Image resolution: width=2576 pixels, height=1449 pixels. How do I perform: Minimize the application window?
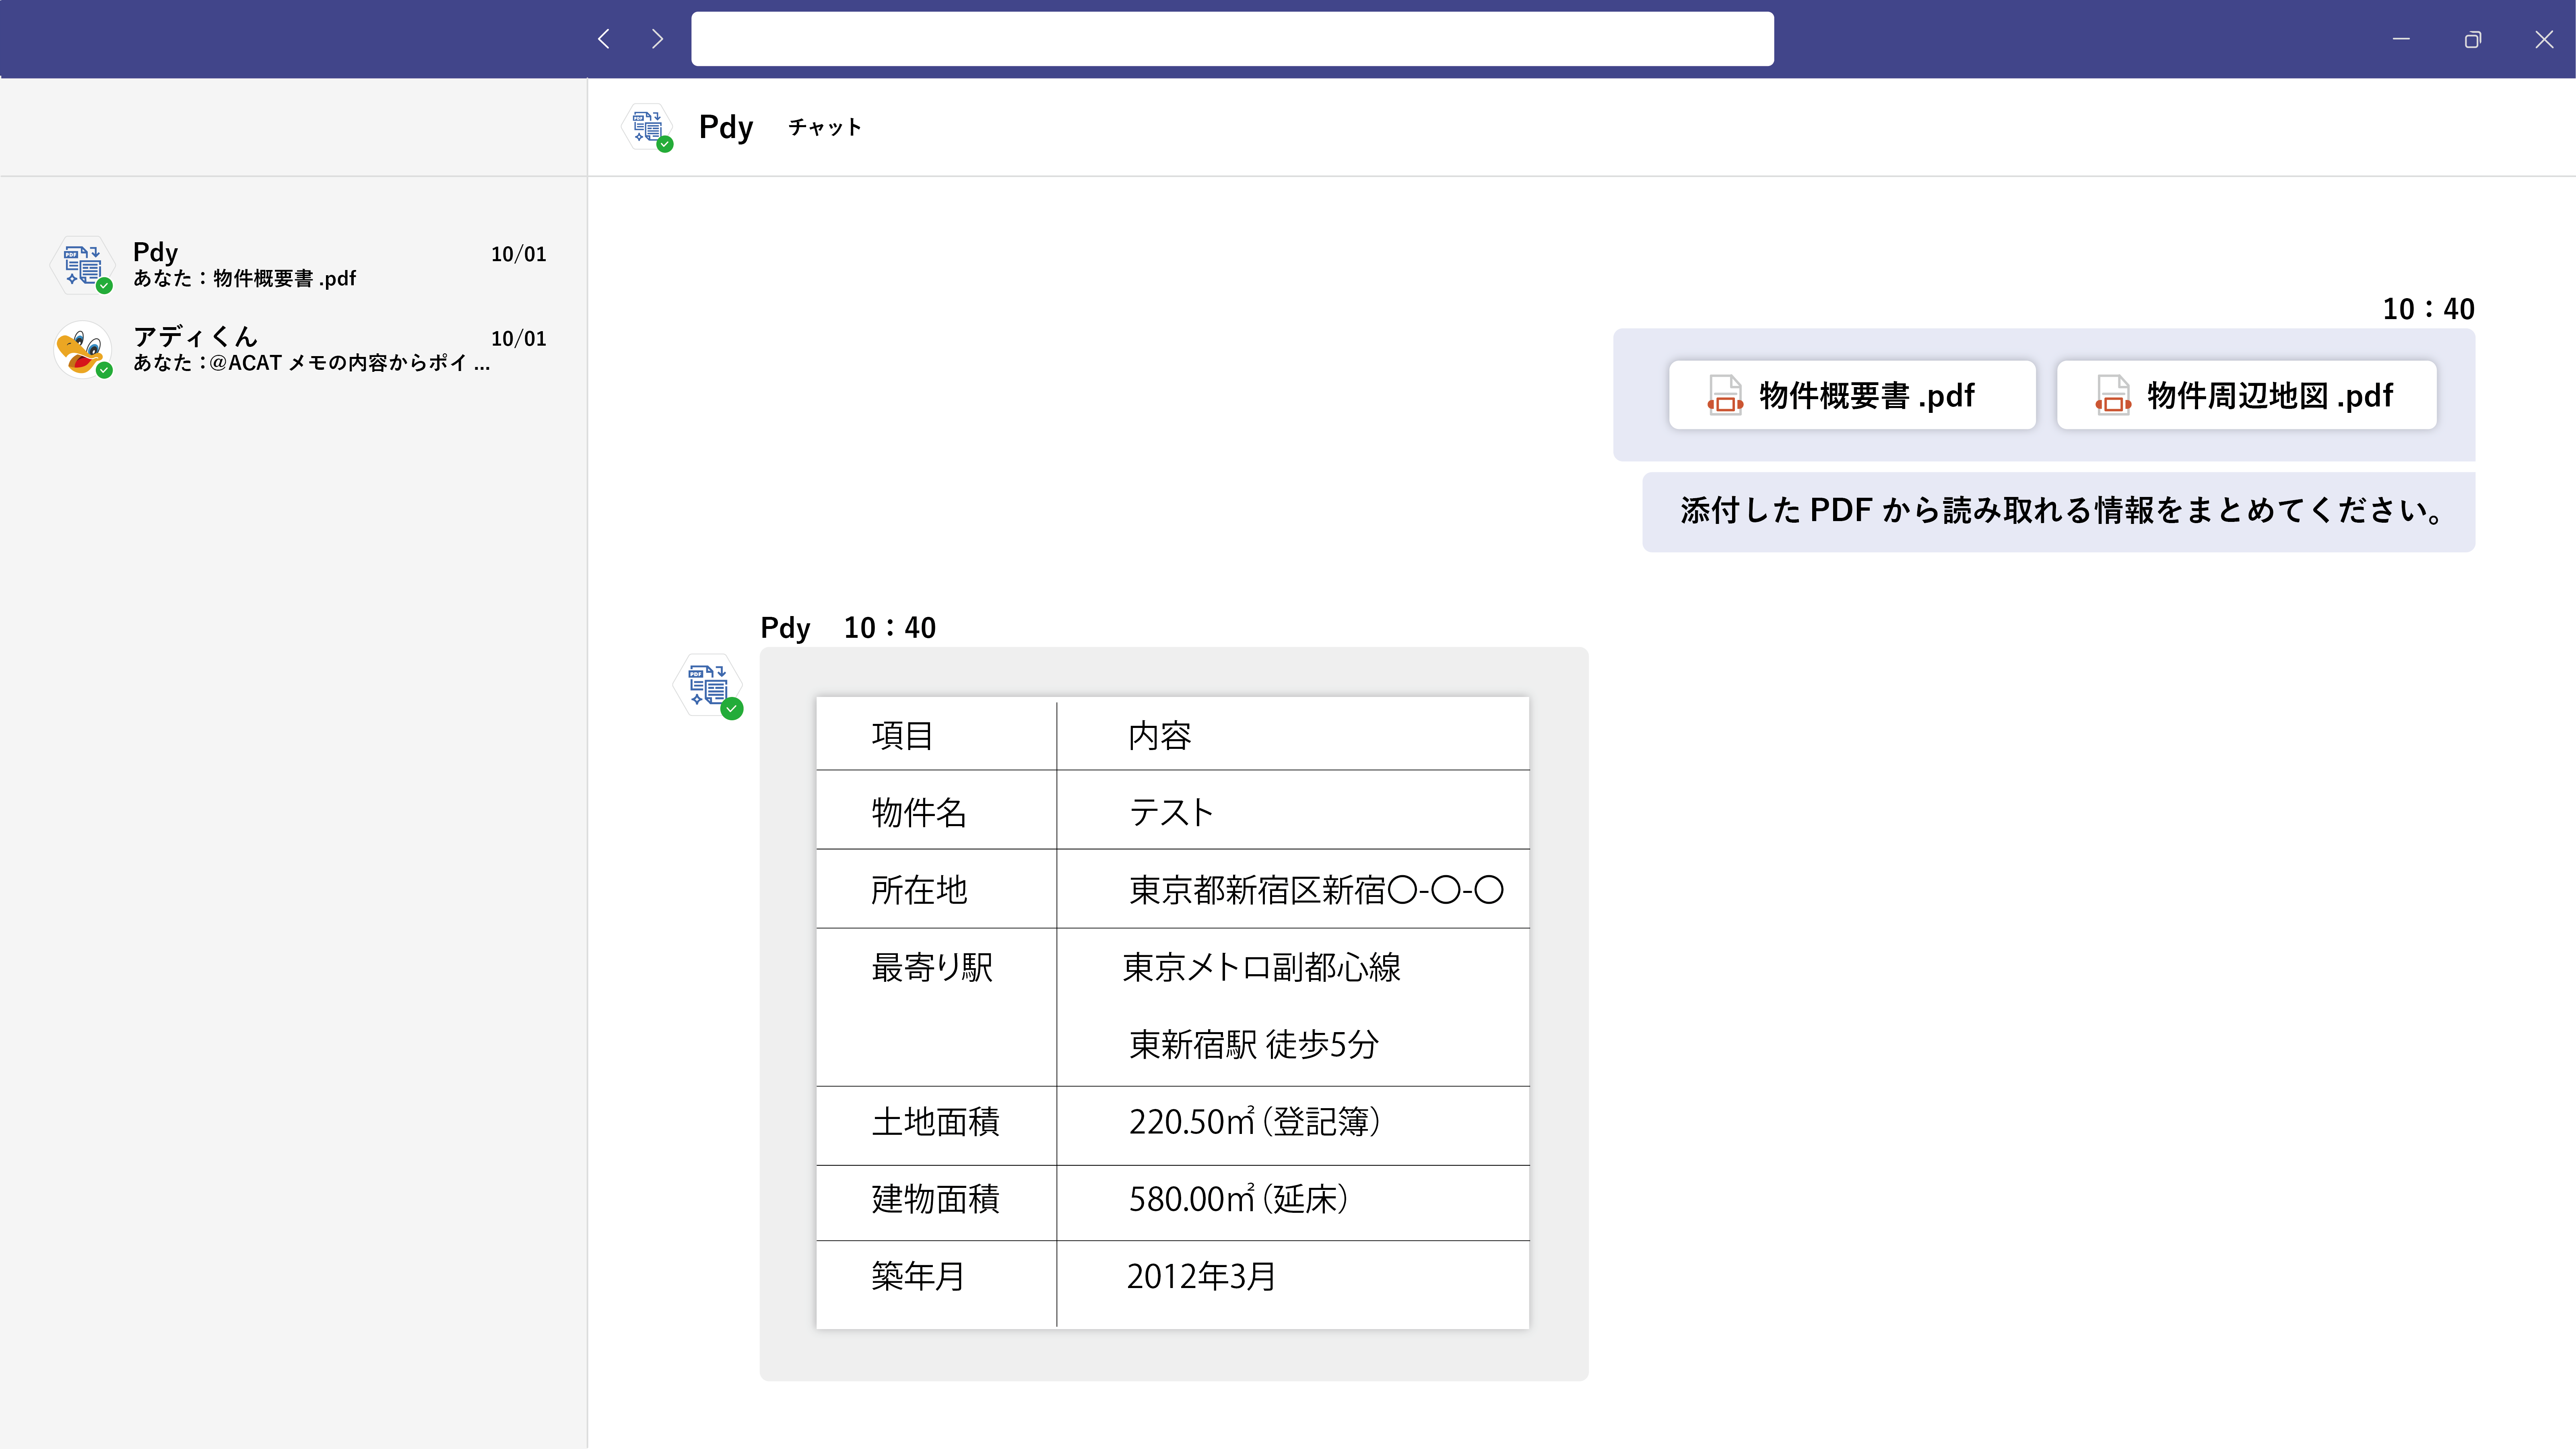pyautogui.click(x=2401, y=39)
